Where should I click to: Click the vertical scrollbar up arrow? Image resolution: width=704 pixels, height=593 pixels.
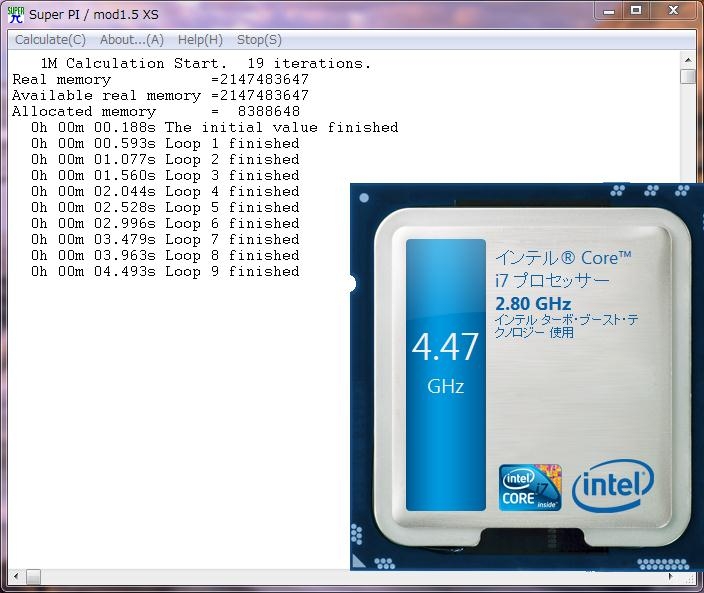click(688, 60)
